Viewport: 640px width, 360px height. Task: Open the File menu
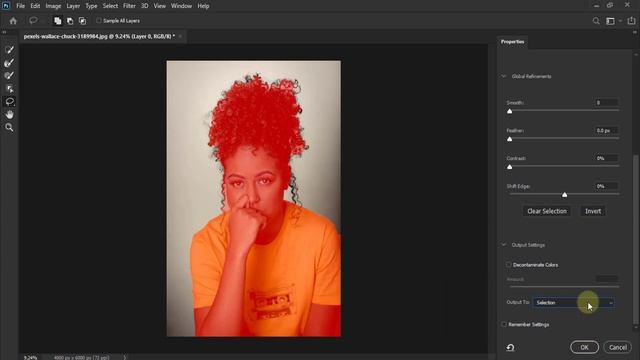[20, 6]
